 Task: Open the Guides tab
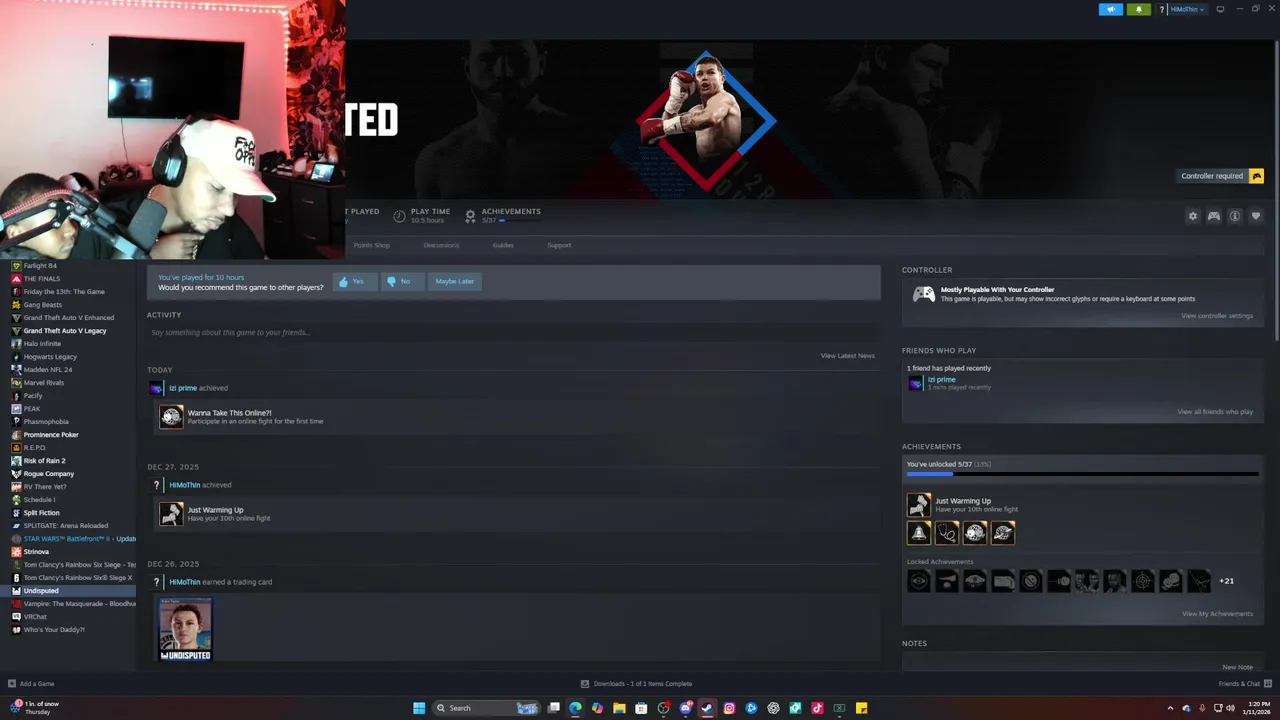click(x=503, y=245)
